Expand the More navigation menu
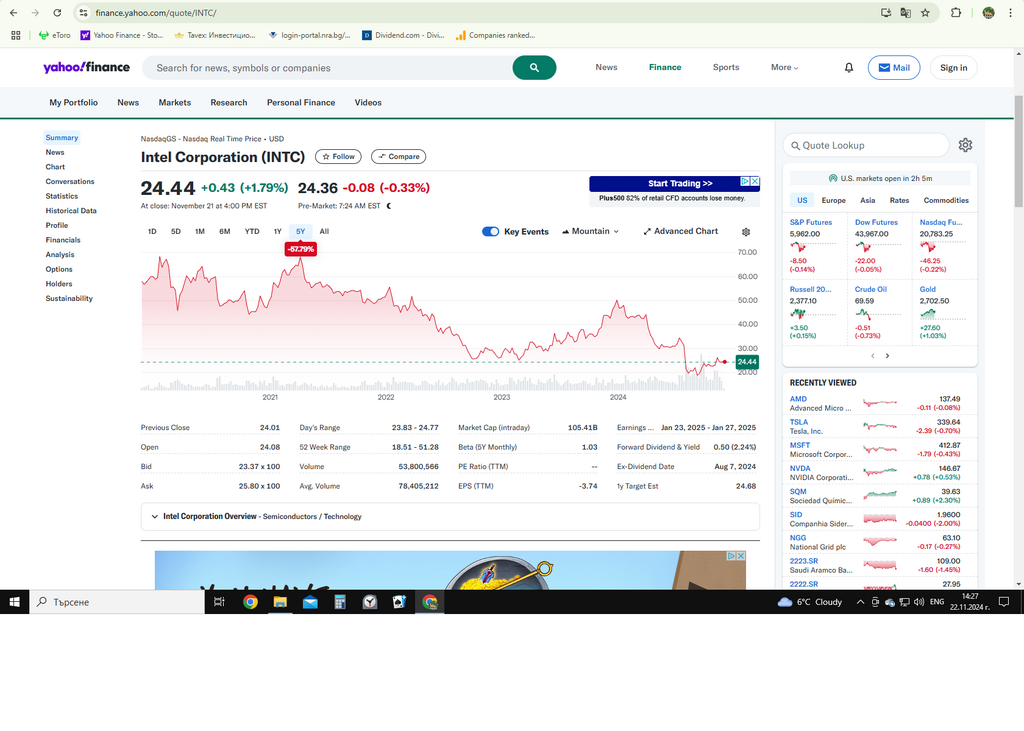 tap(785, 68)
